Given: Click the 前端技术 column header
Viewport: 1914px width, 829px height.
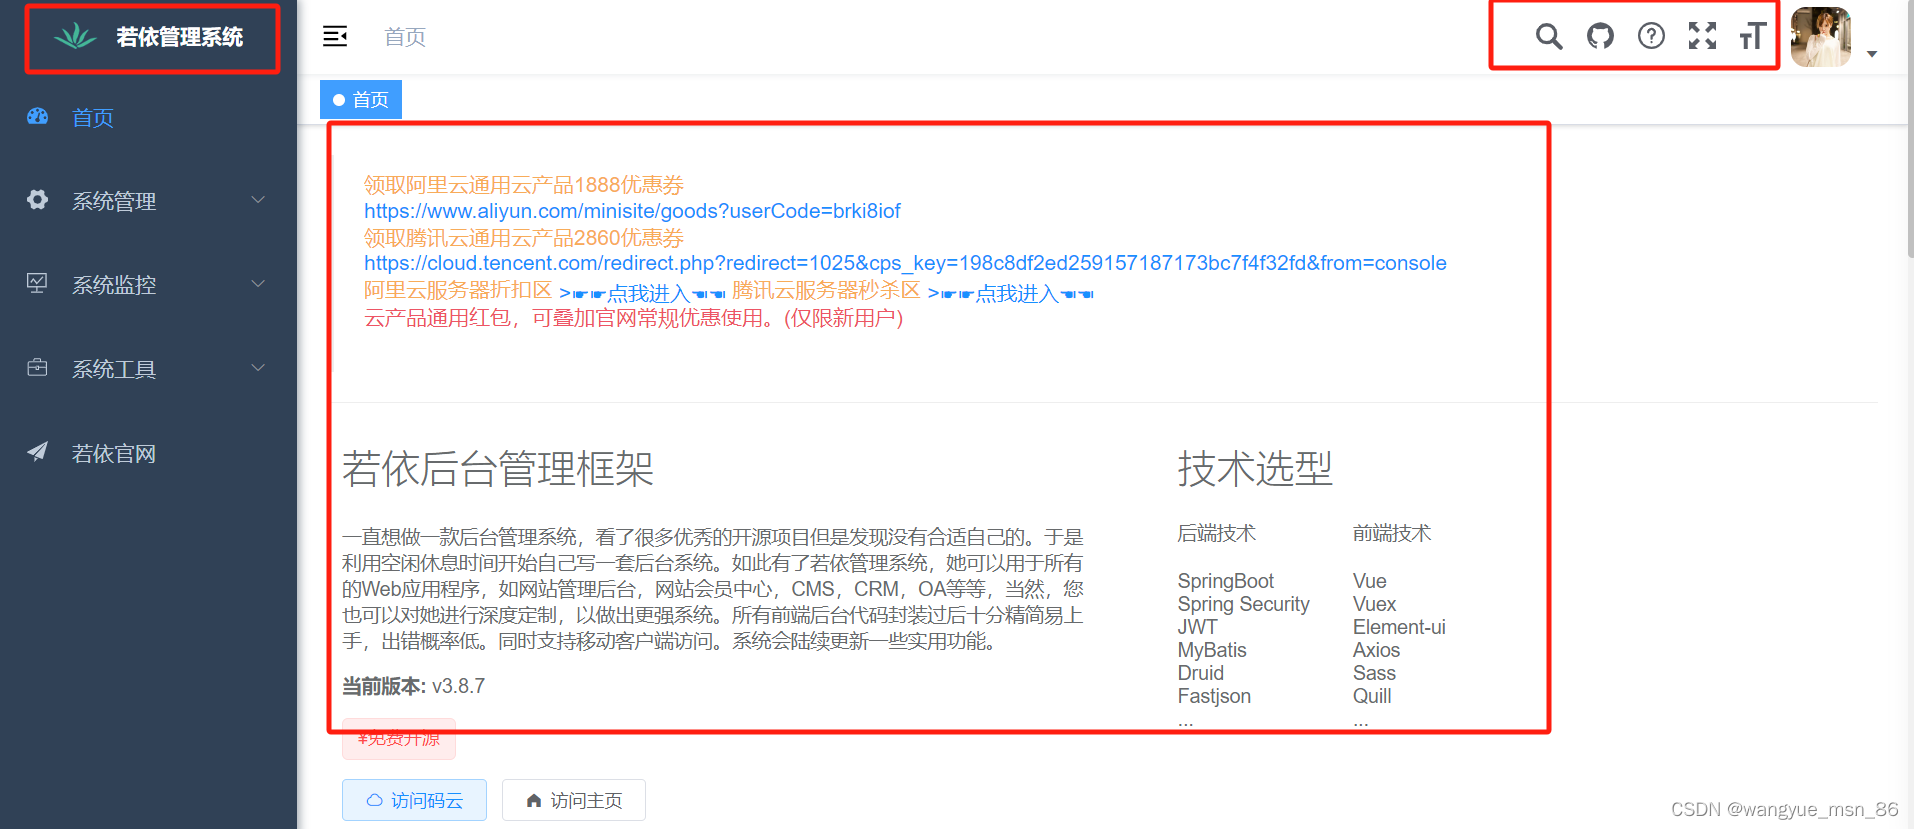Looking at the screenshot, I should tap(1392, 533).
